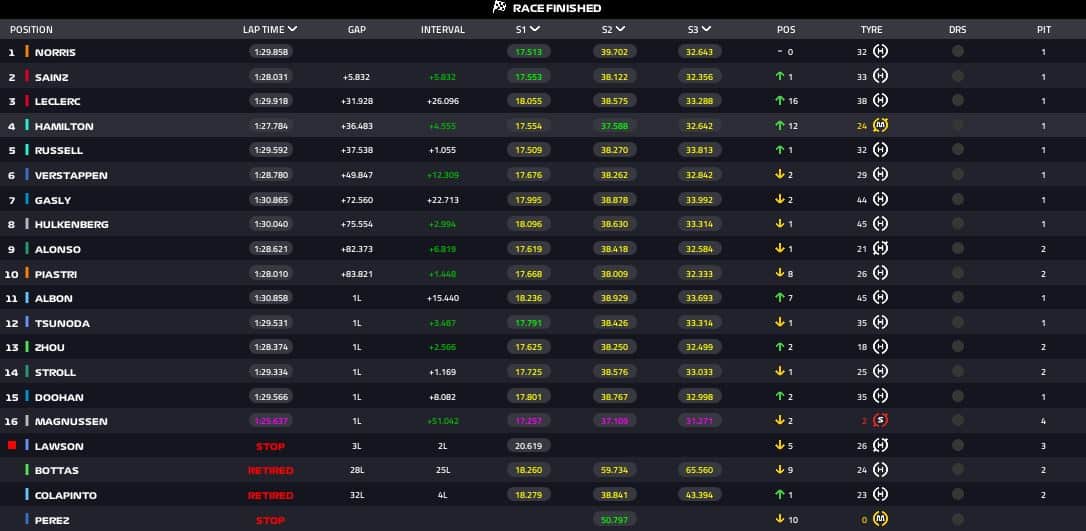Viewport: 1086px width, 531px height.
Task: Click the red team color bar beside Leclerc
Action: tap(27, 100)
